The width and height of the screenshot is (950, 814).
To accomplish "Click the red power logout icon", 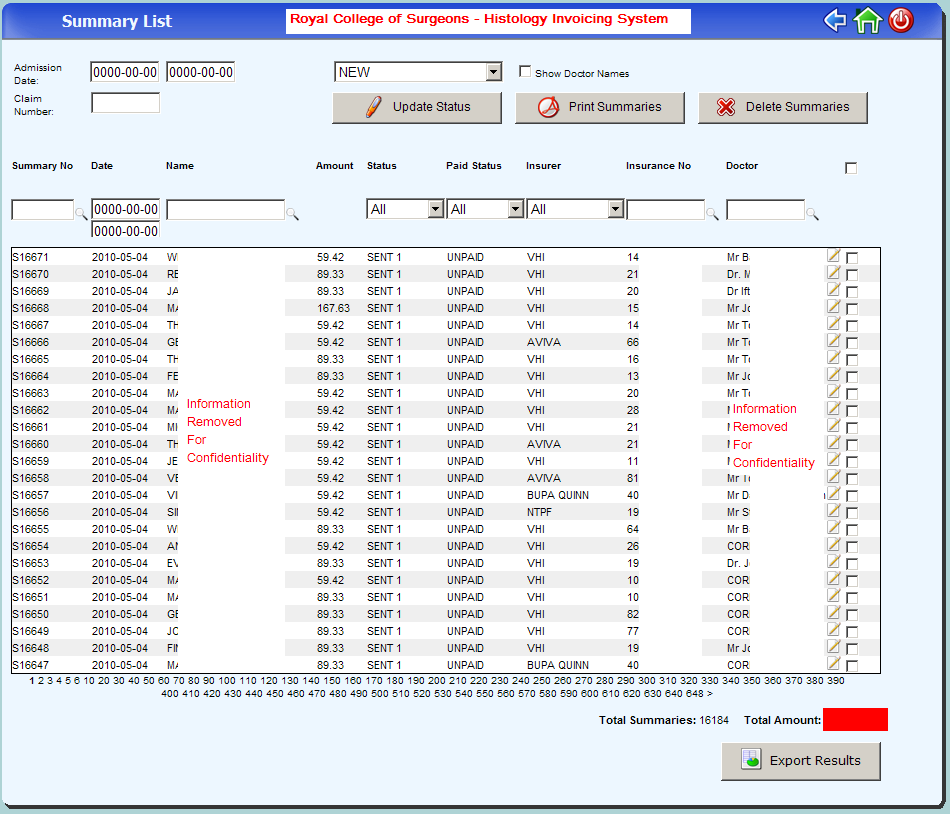I will coord(901,21).
